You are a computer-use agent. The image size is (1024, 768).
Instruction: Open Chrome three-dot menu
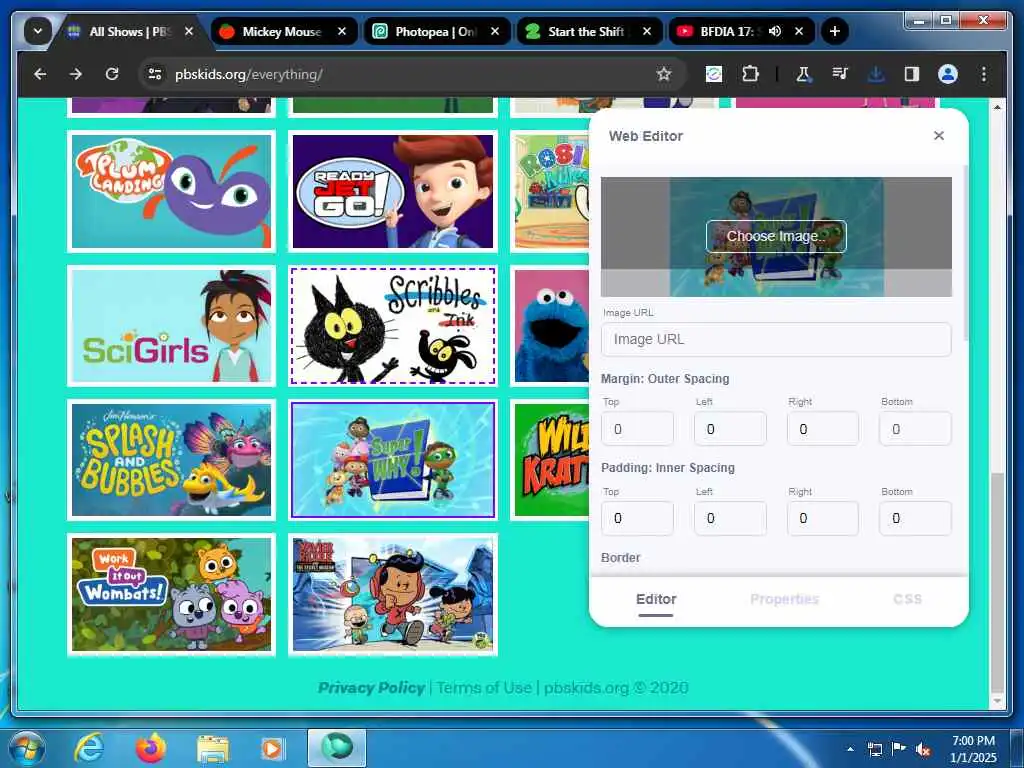pos(984,74)
